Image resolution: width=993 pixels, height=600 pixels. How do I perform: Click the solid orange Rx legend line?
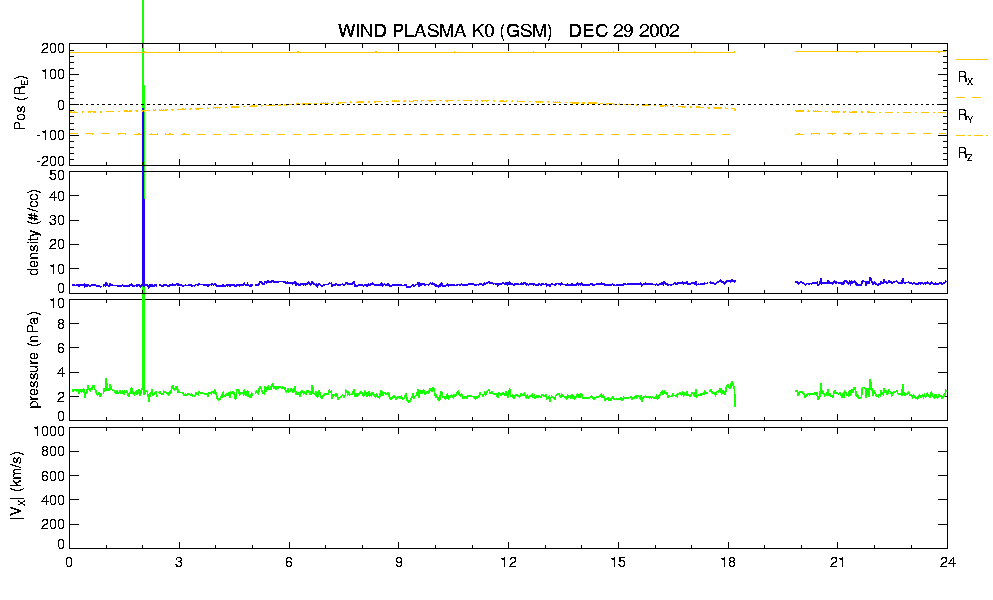(x=971, y=60)
